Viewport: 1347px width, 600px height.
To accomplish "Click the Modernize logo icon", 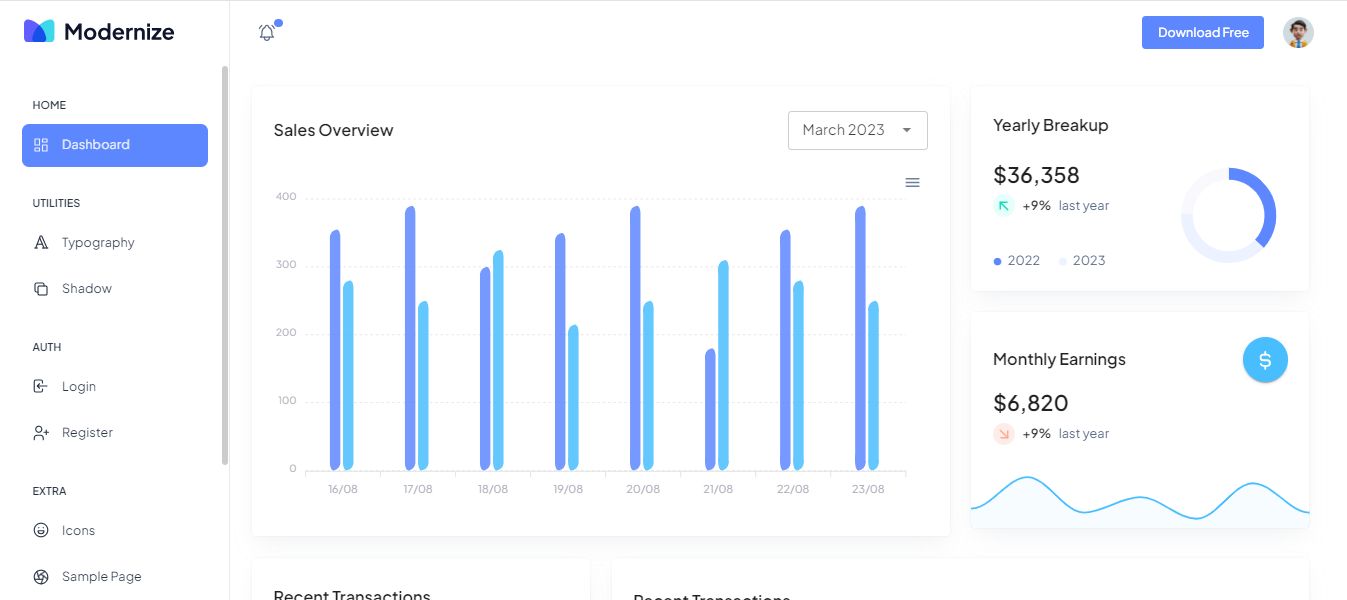I will 39,31.
